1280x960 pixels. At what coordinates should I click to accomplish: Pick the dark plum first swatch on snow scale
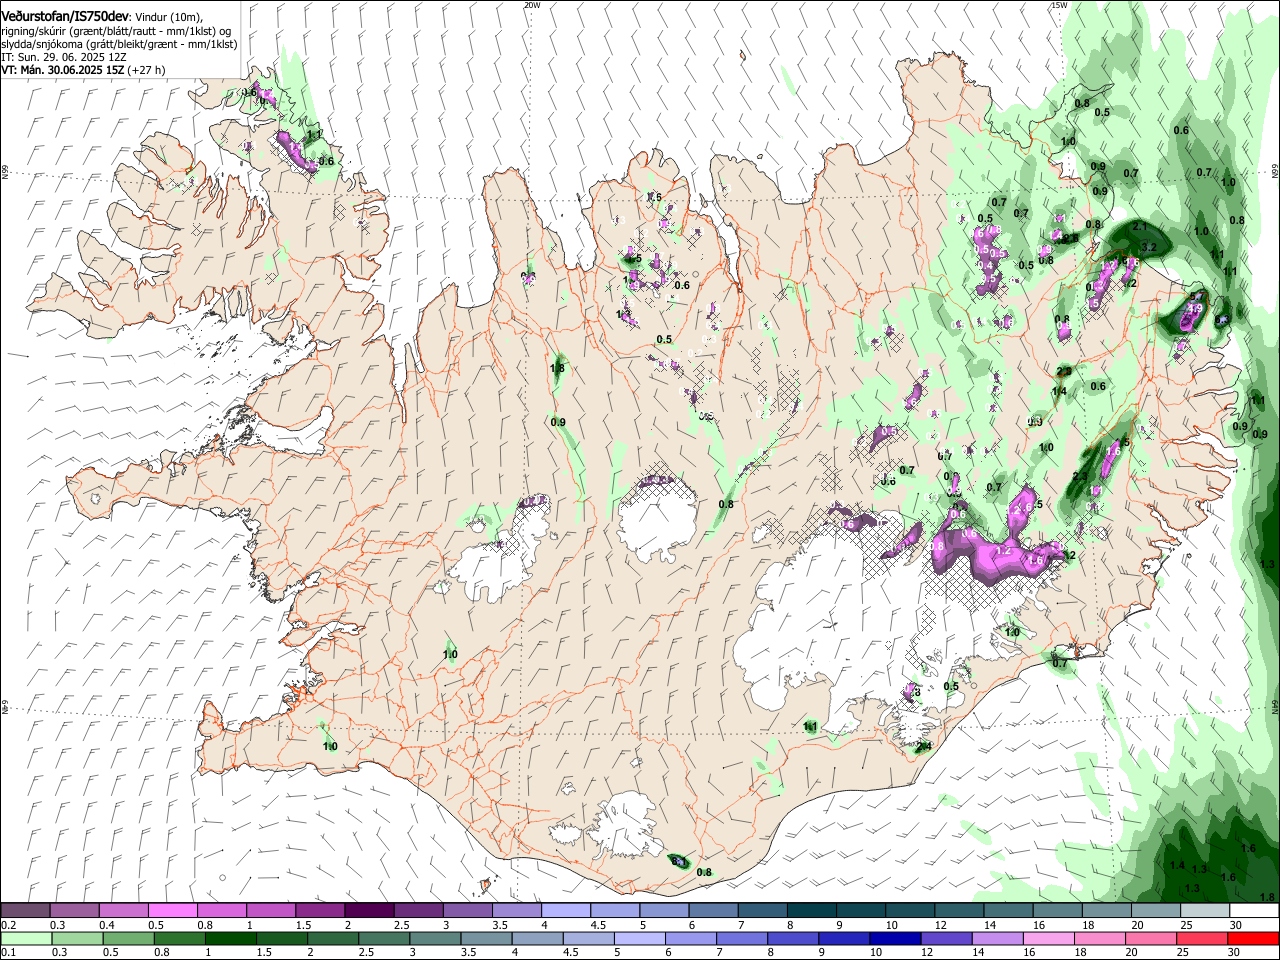point(25,911)
